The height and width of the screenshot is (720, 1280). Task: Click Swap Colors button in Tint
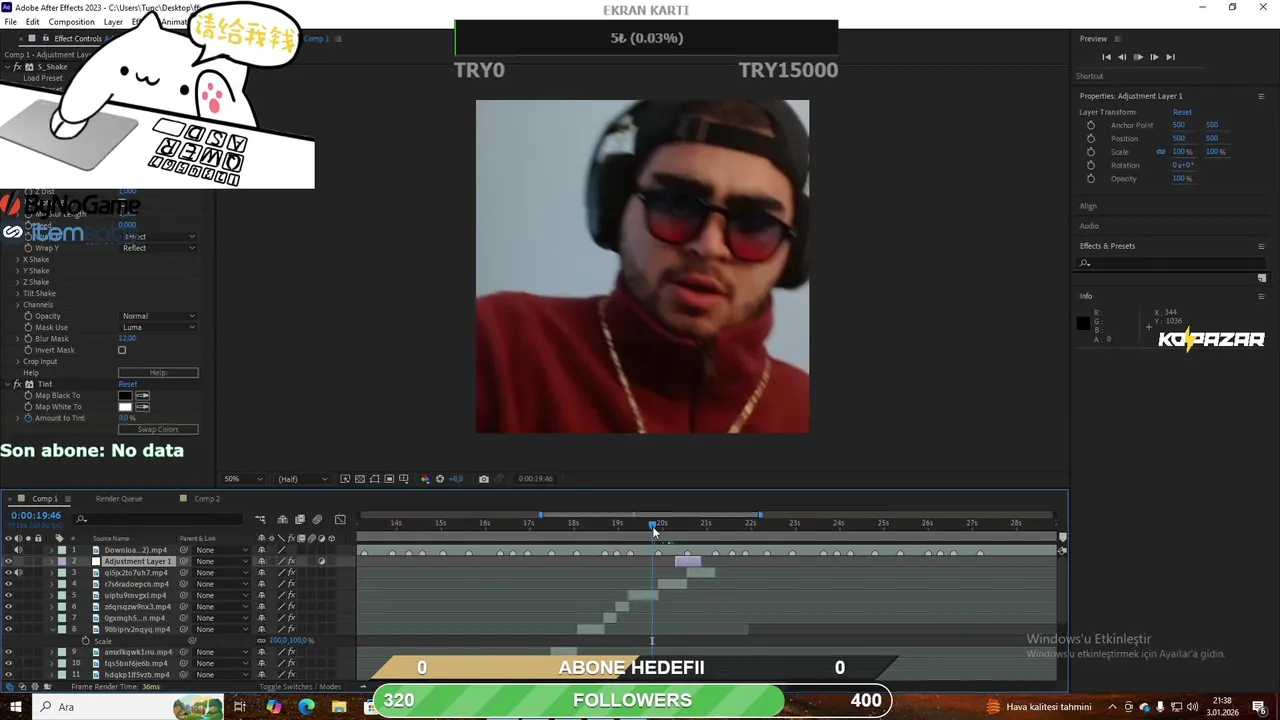158,430
